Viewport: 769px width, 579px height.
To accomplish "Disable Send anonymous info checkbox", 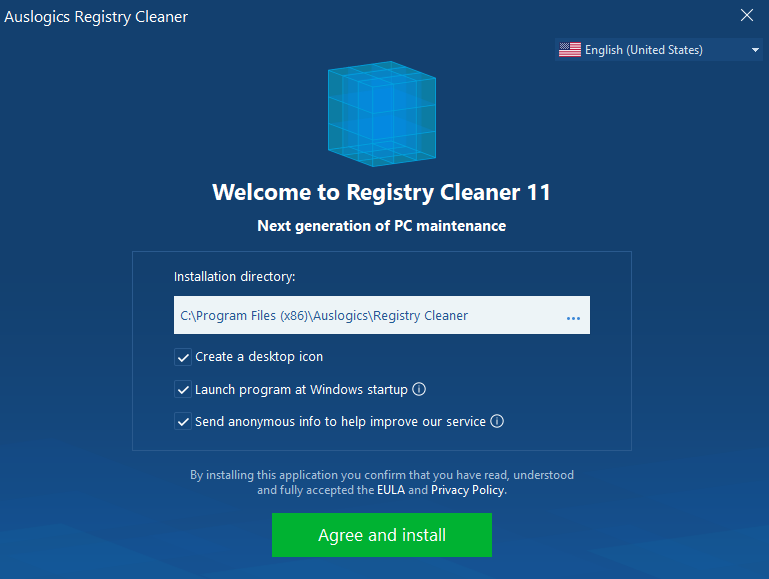I will (x=183, y=422).
